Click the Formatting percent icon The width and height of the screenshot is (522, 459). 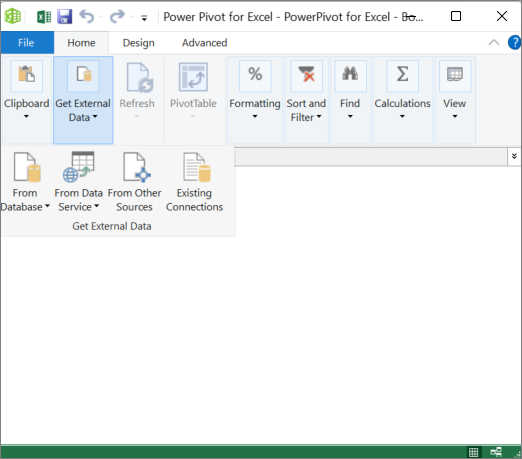click(x=255, y=76)
